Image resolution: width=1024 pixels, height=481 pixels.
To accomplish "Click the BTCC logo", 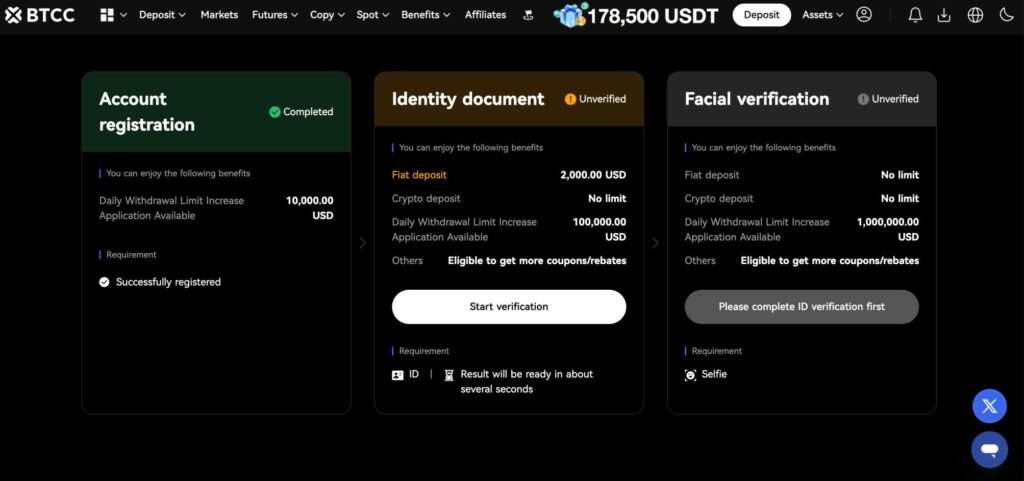I will click(41, 15).
